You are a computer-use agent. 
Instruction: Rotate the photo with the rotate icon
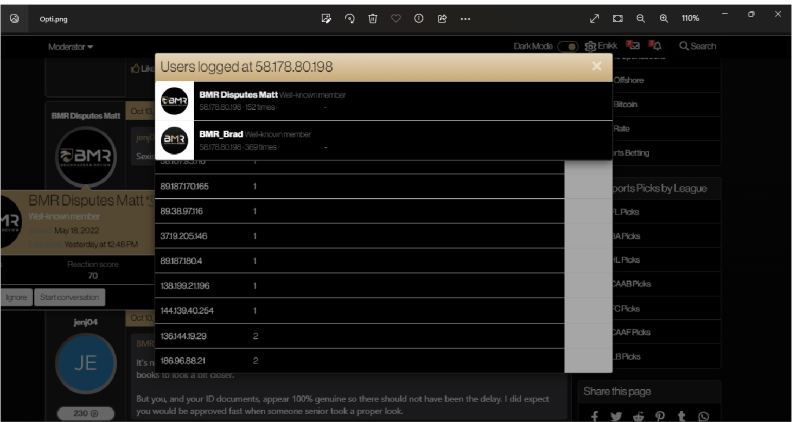pos(350,19)
